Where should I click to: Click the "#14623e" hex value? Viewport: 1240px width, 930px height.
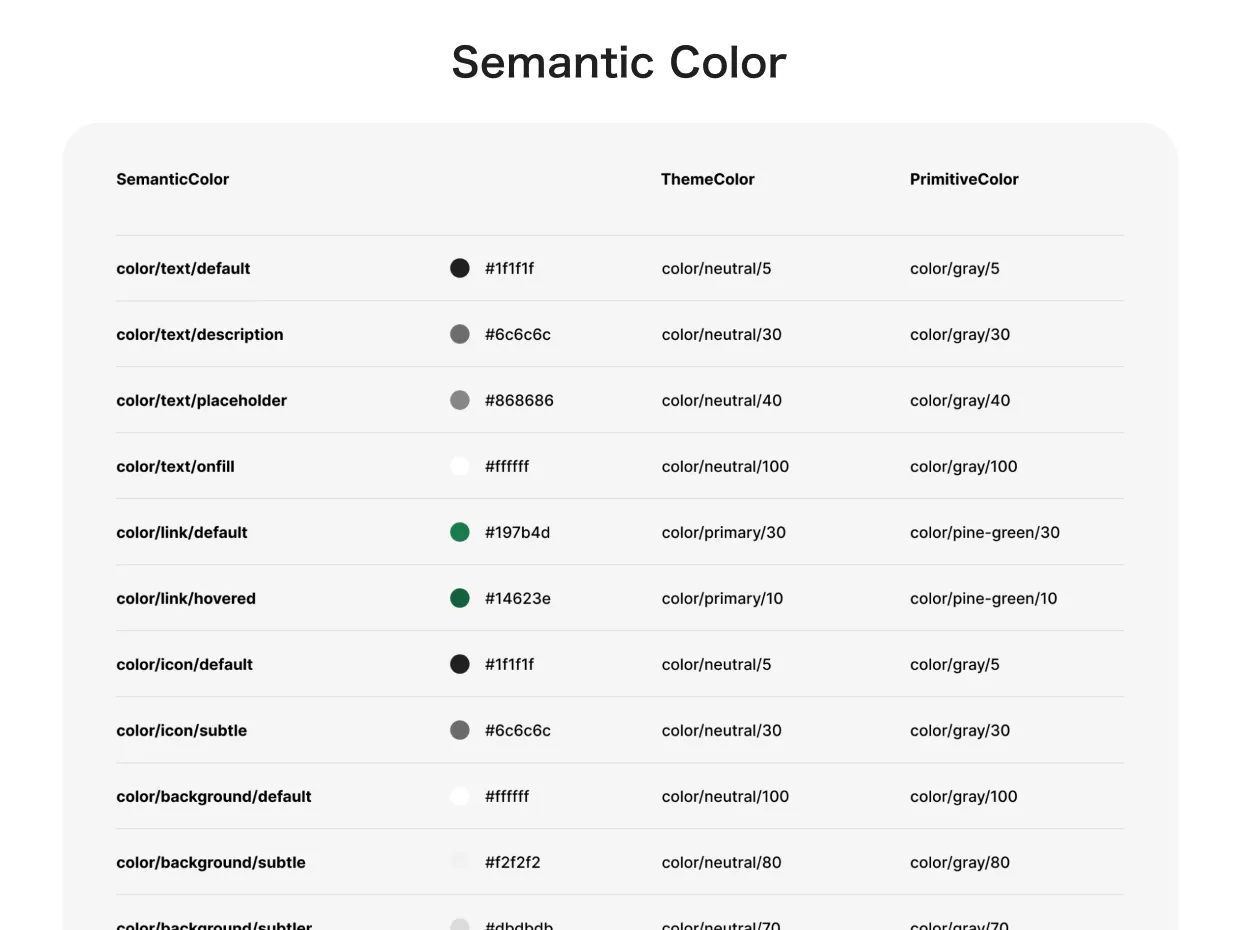point(518,598)
